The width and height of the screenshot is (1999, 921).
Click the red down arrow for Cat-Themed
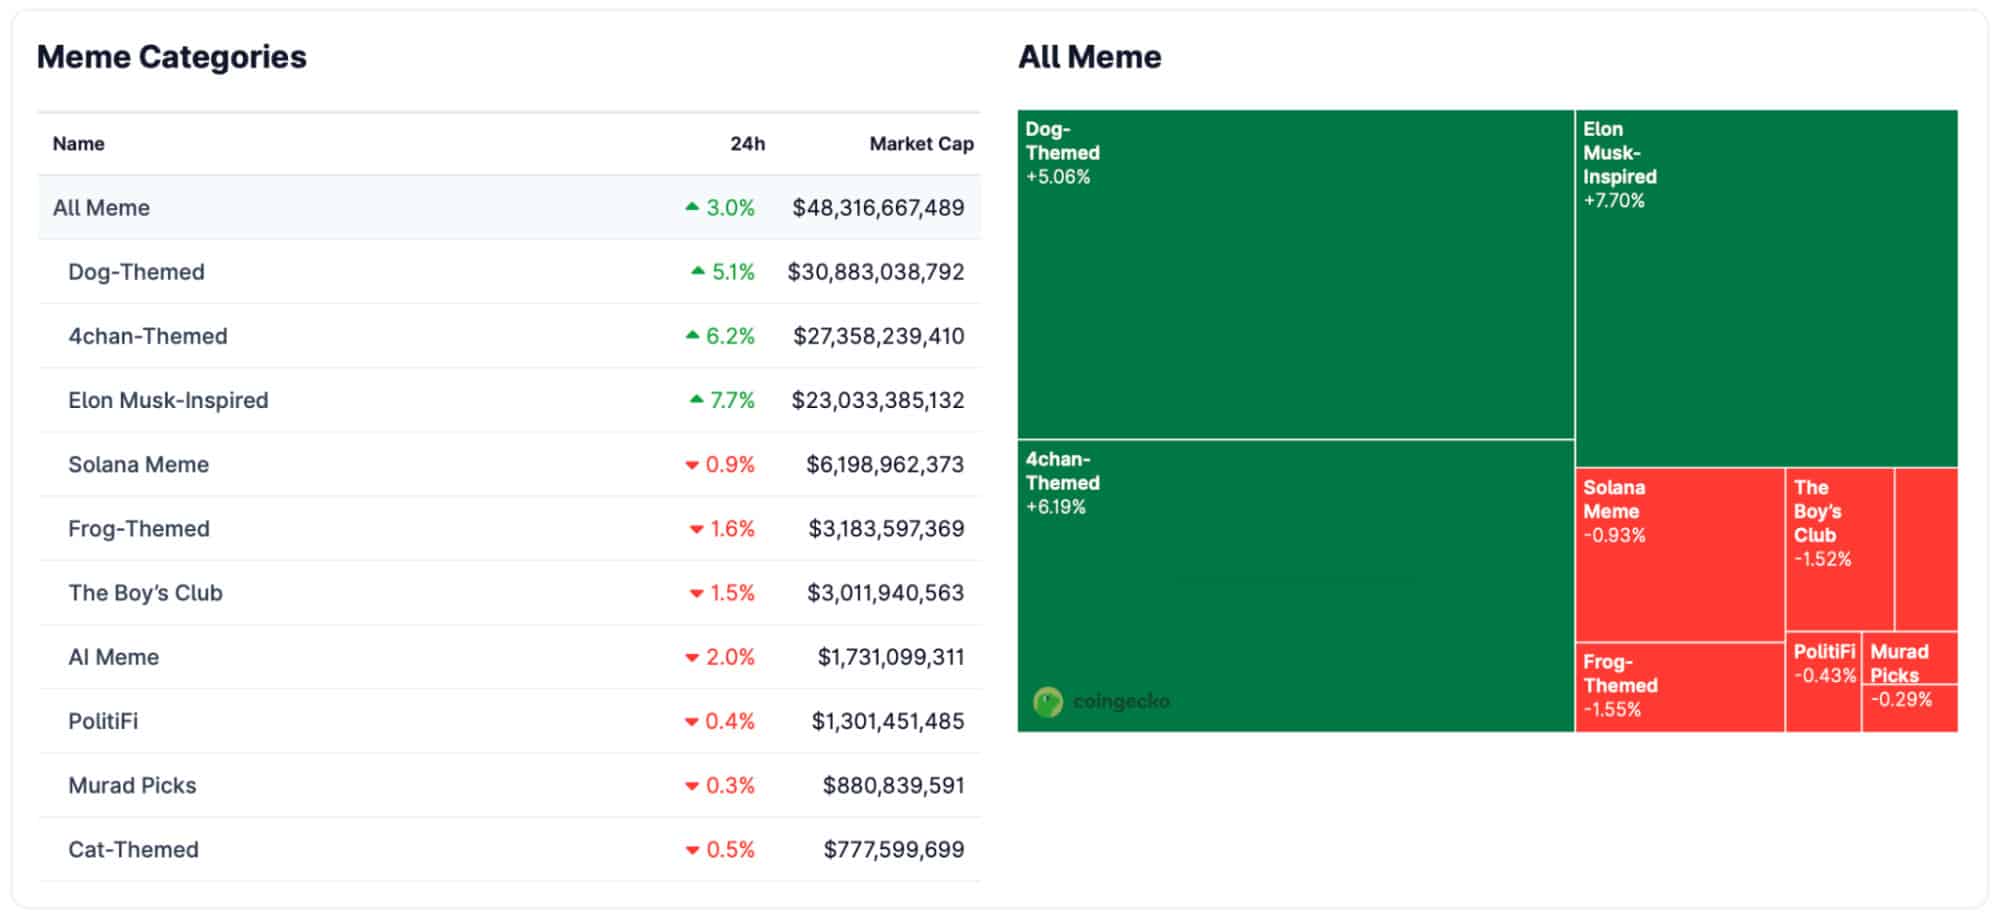(691, 851)
